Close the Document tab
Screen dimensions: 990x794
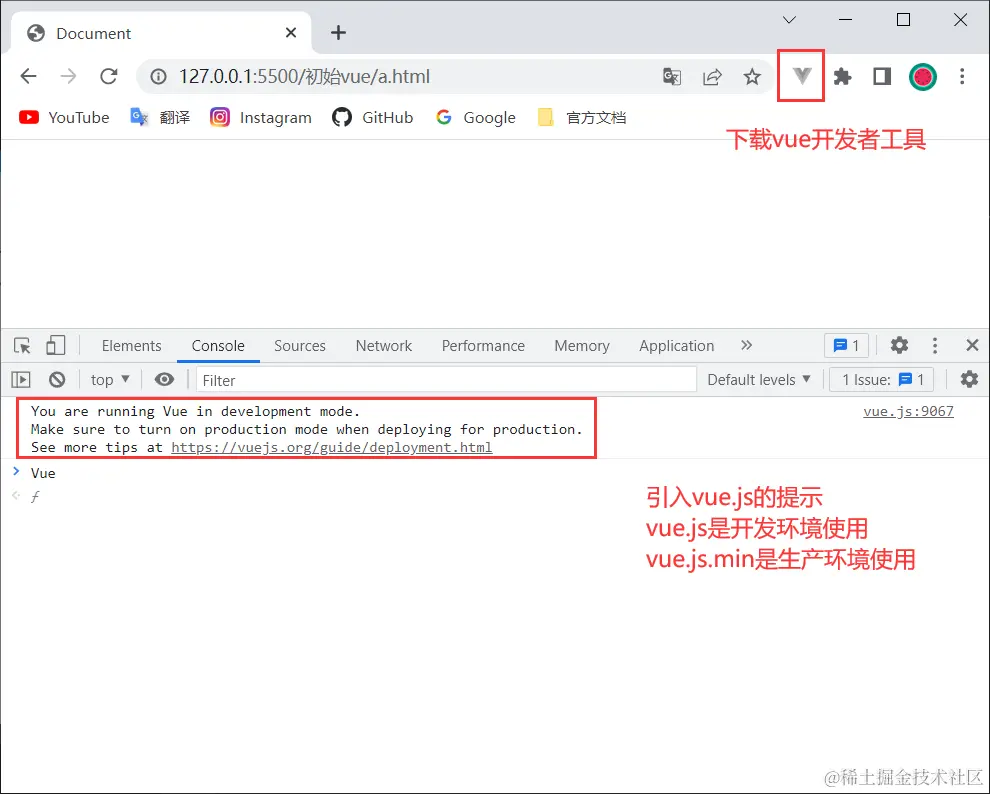(291, 33)
